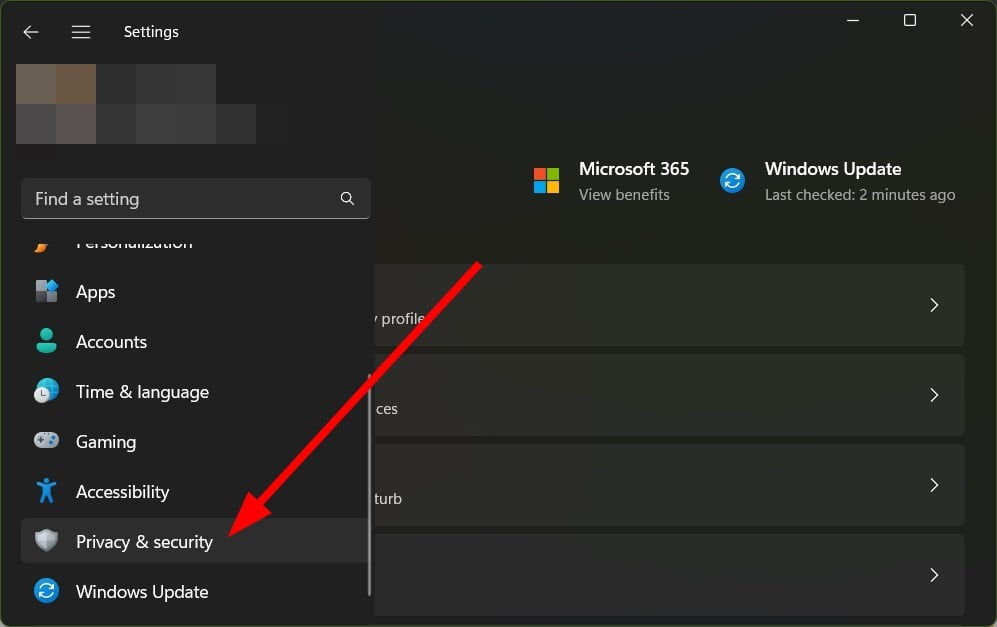
Task: Select Privacy & security from the menu
Action: tap(144, 541)
